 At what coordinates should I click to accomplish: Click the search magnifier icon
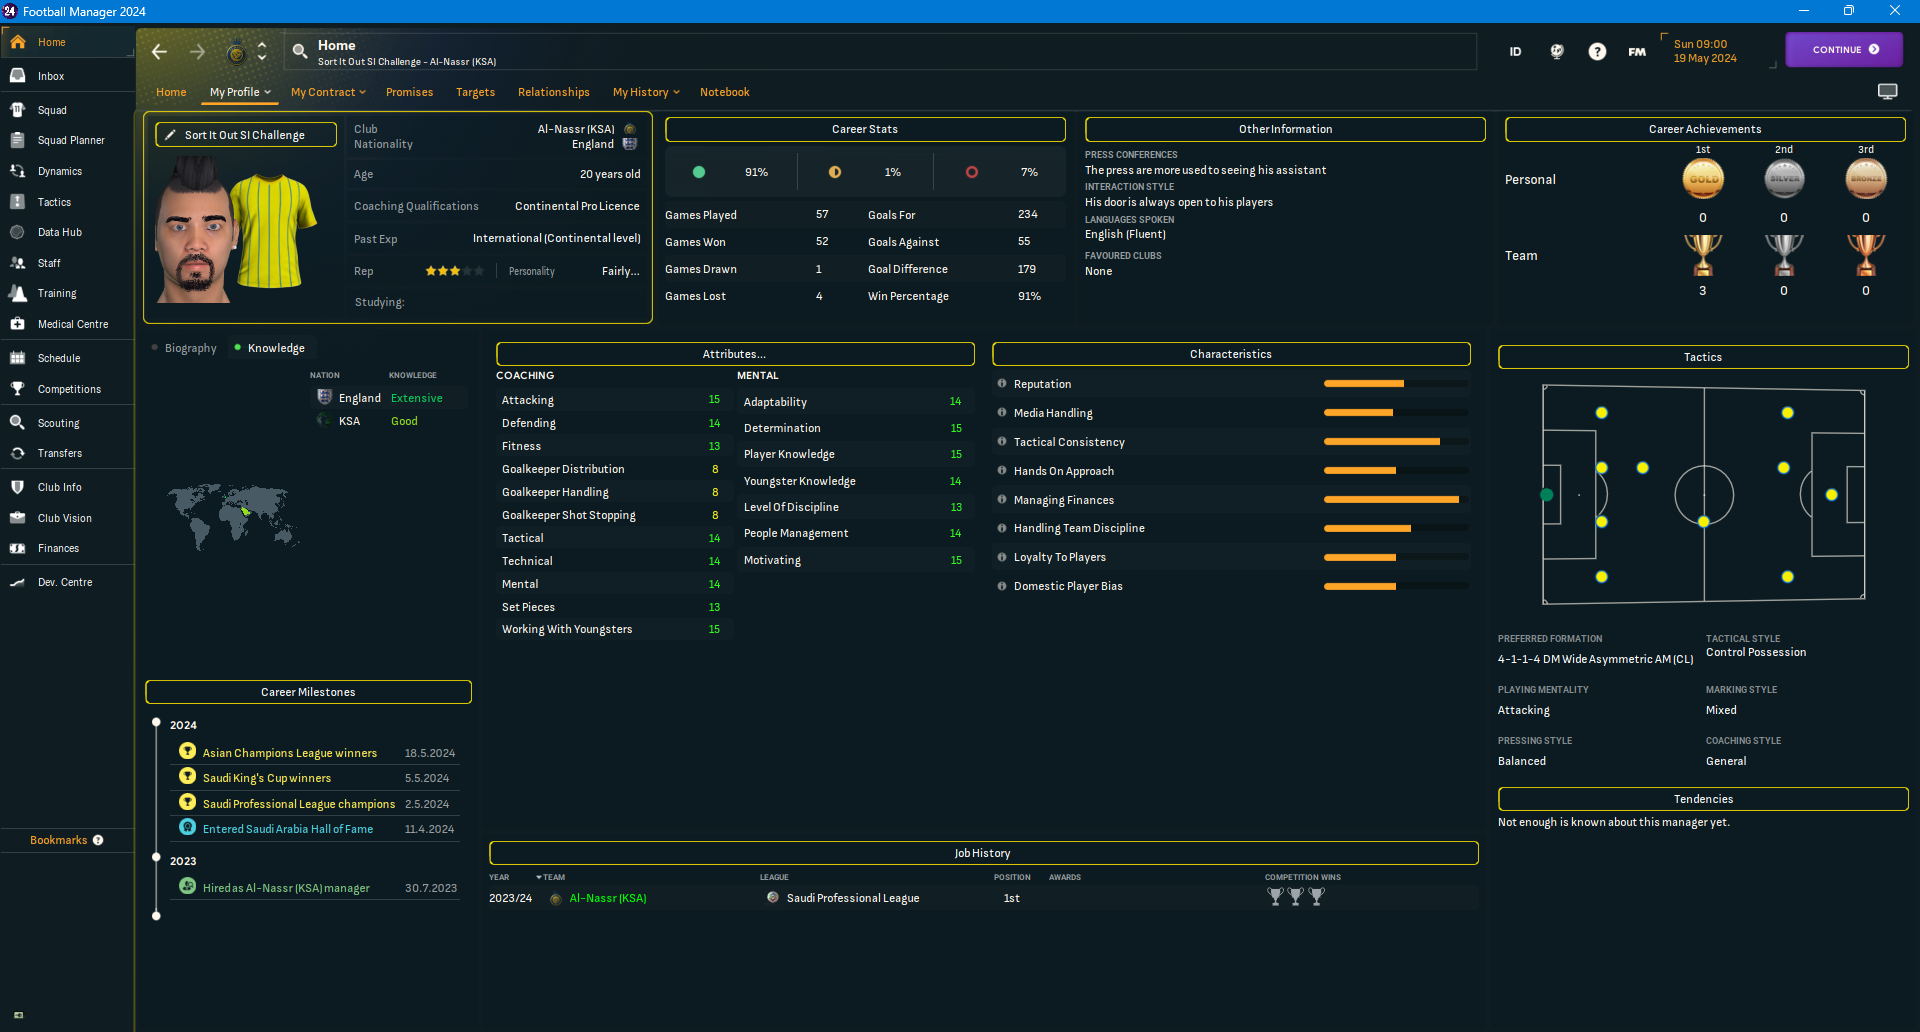click(x=299, y=52)
